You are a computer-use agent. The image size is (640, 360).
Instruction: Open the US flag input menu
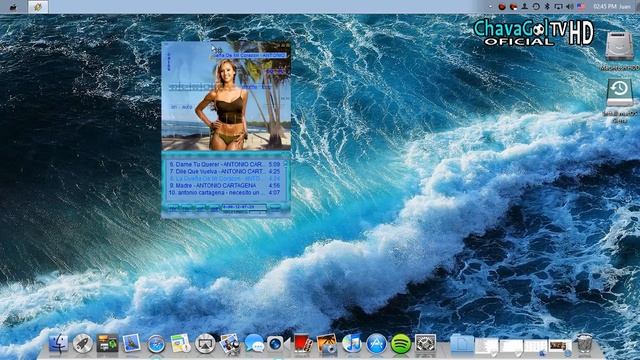pos(581,7)
